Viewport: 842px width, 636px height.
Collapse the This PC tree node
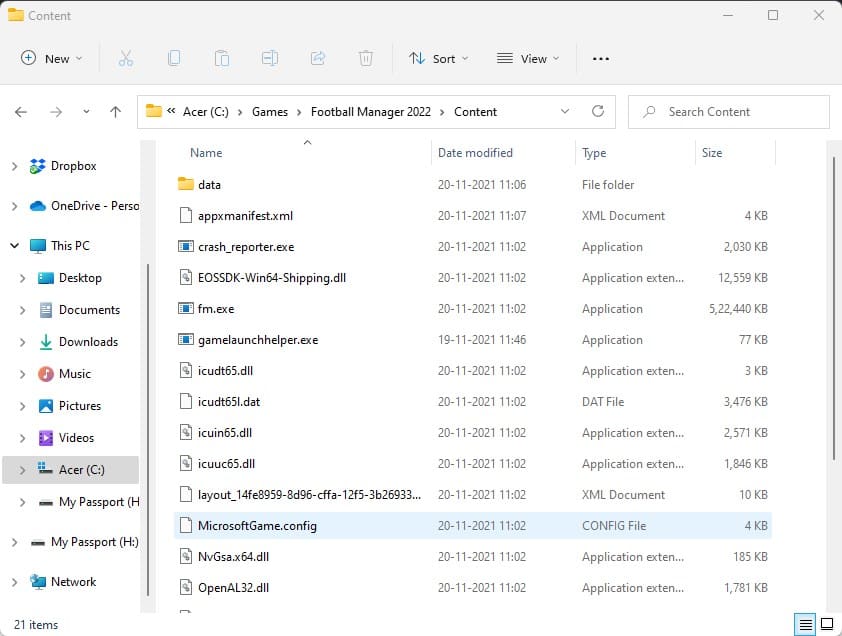14,245
